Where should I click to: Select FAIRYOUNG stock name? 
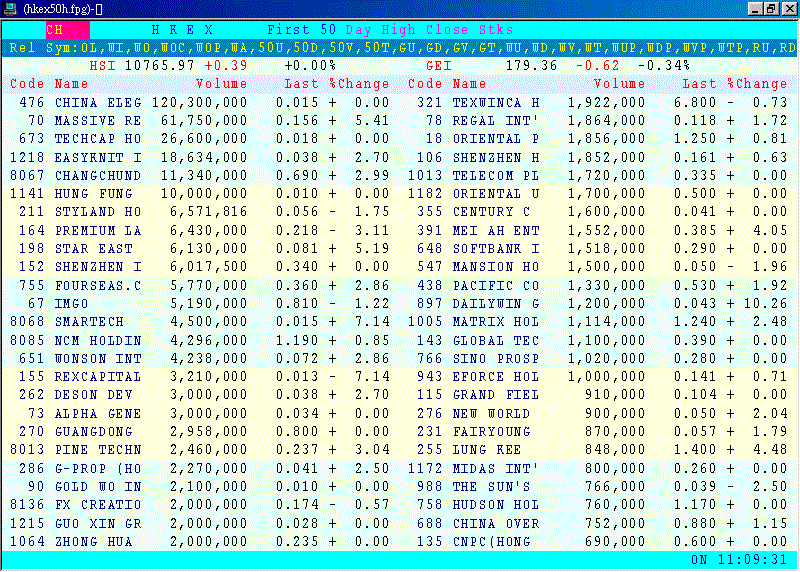[492, 432]
